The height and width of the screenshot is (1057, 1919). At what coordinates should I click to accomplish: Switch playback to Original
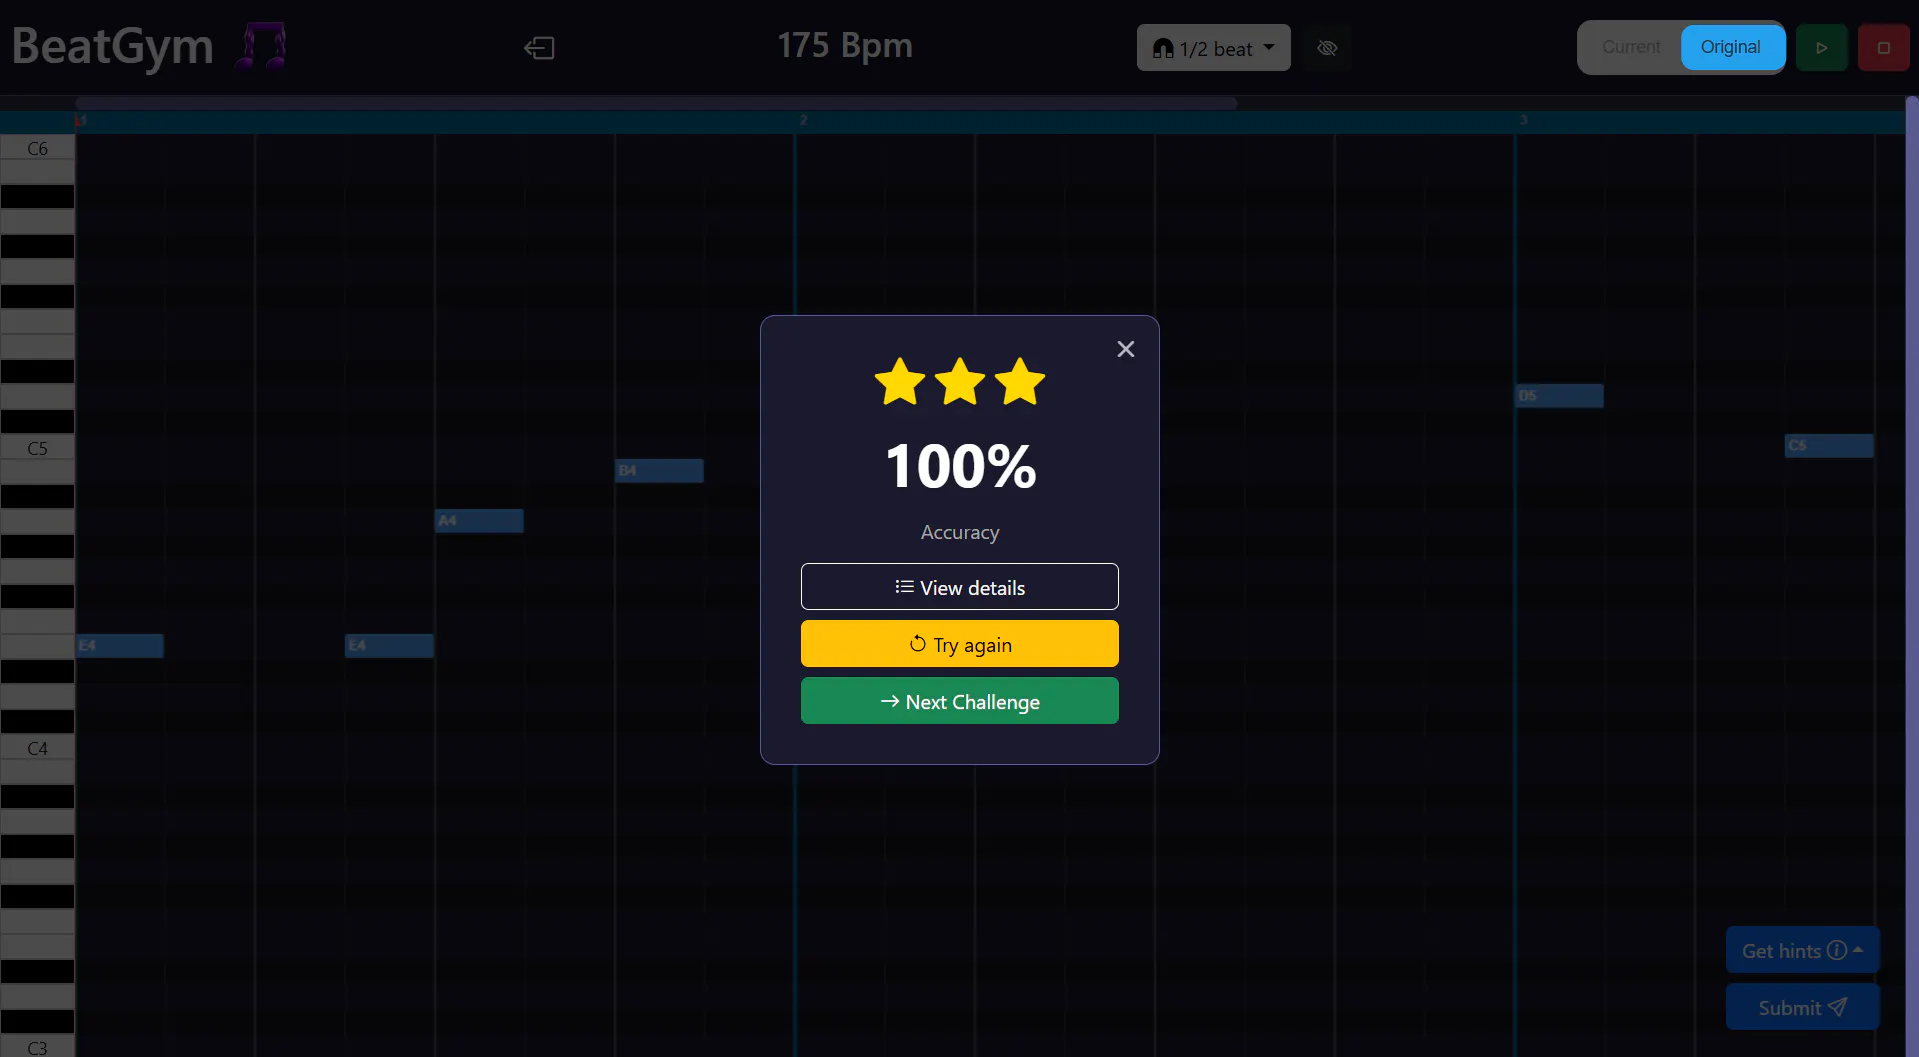(x=1731, y=47)
